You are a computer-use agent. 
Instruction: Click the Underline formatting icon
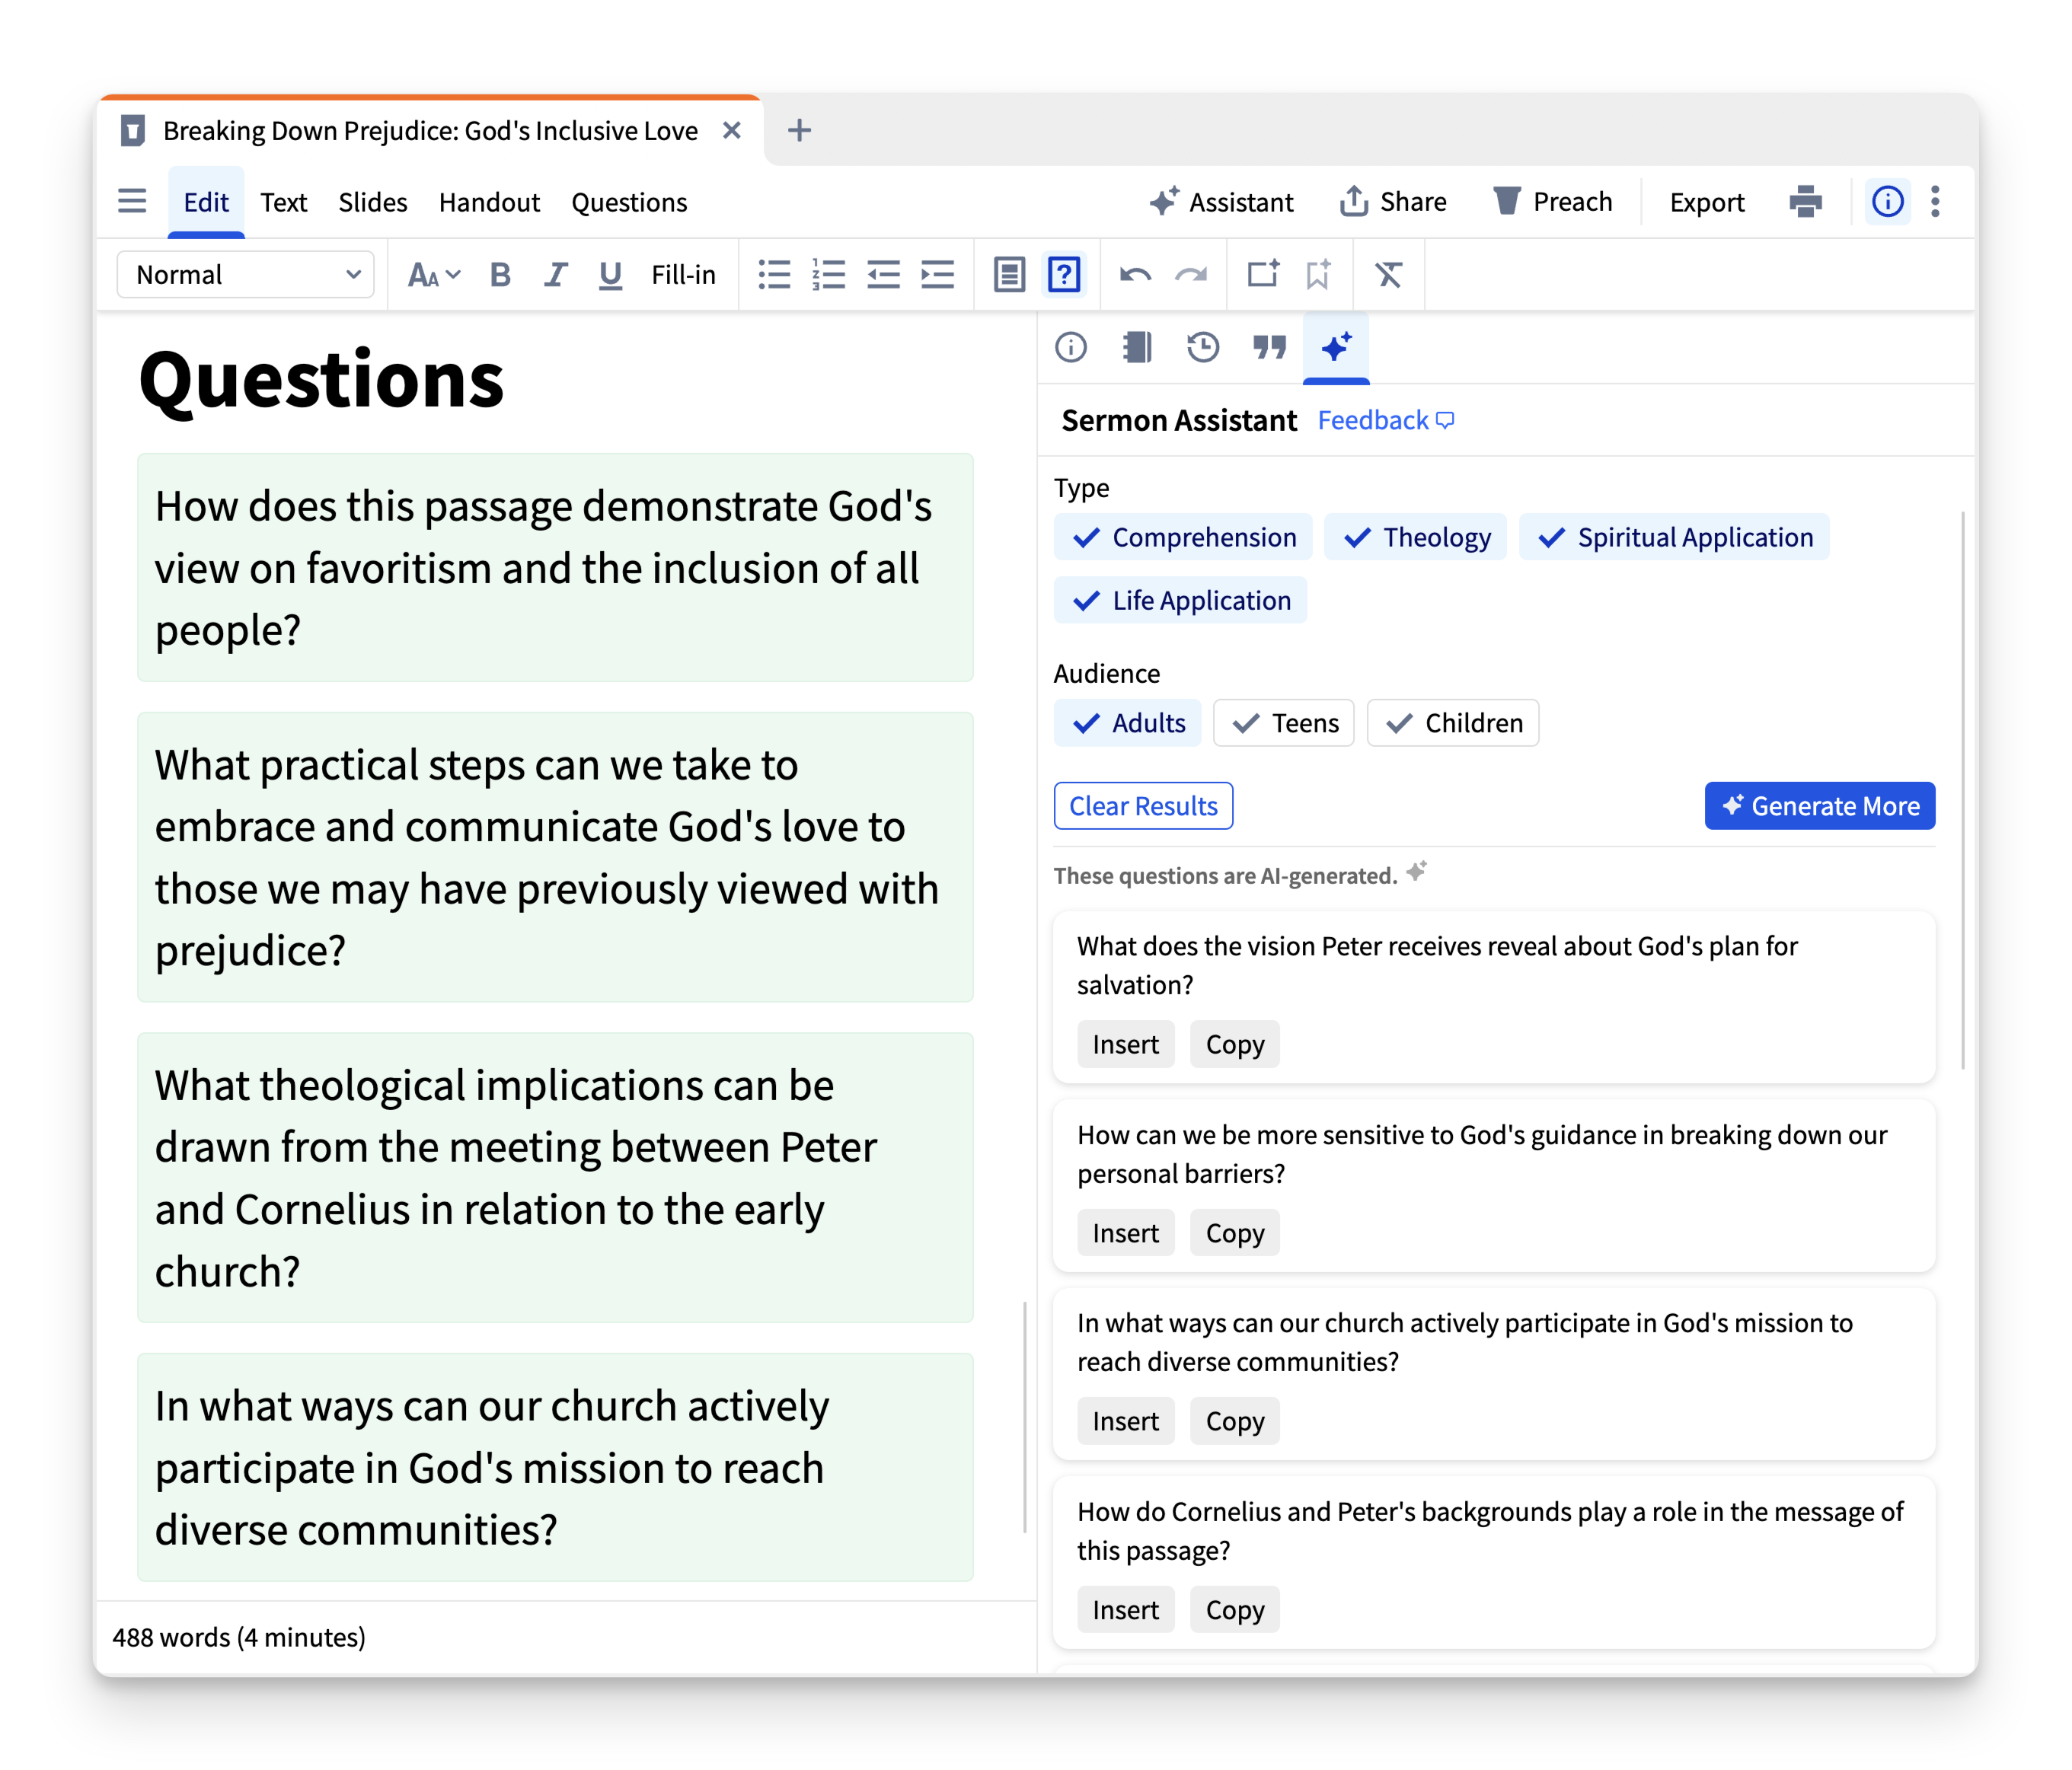tap(610, 274)
